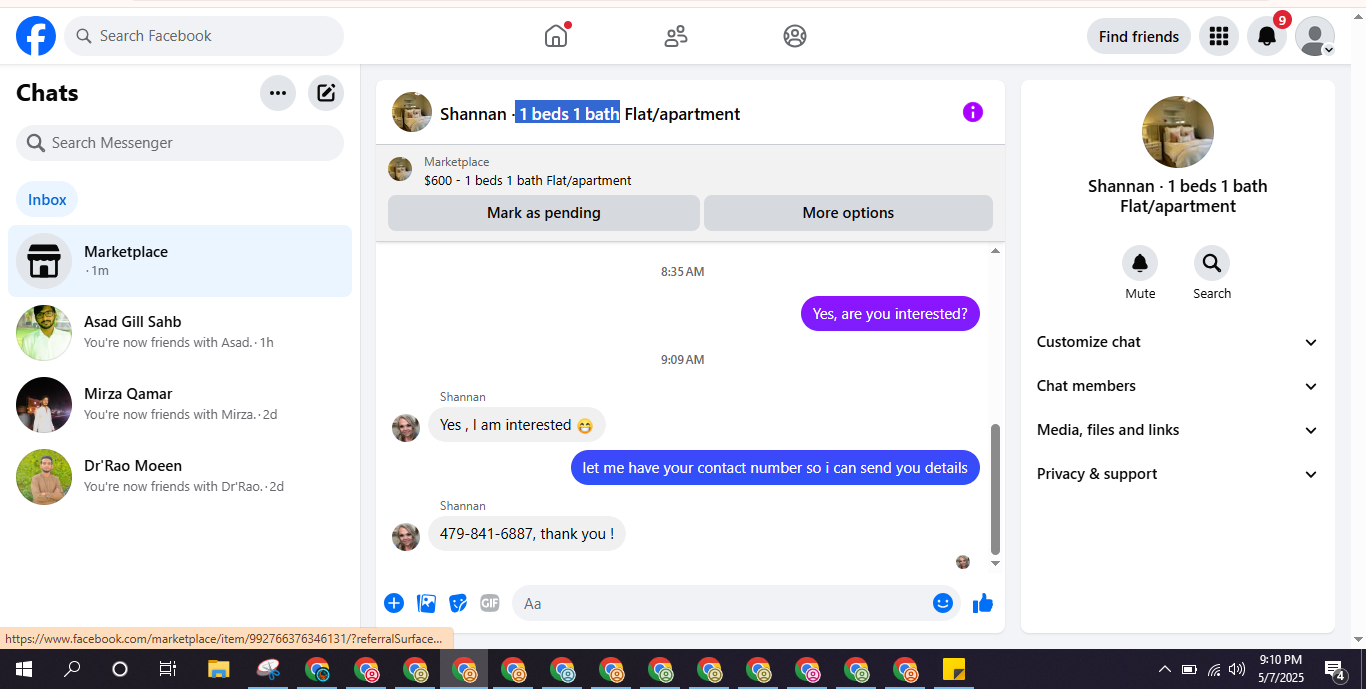Open the Groups icon in top navigation
Image resolution: width=1366 pixels, height=689 pixels.
pos(795,36)
